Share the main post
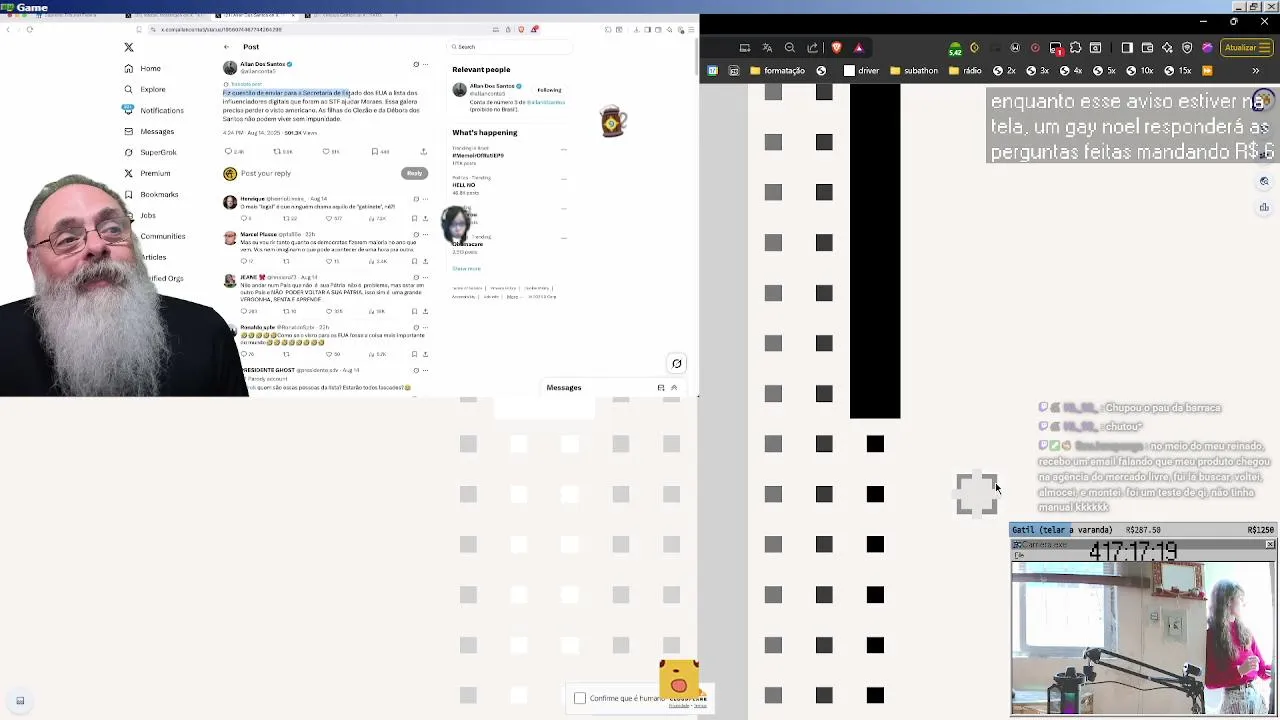This screenshot has width=1280, height=720. 423,152
